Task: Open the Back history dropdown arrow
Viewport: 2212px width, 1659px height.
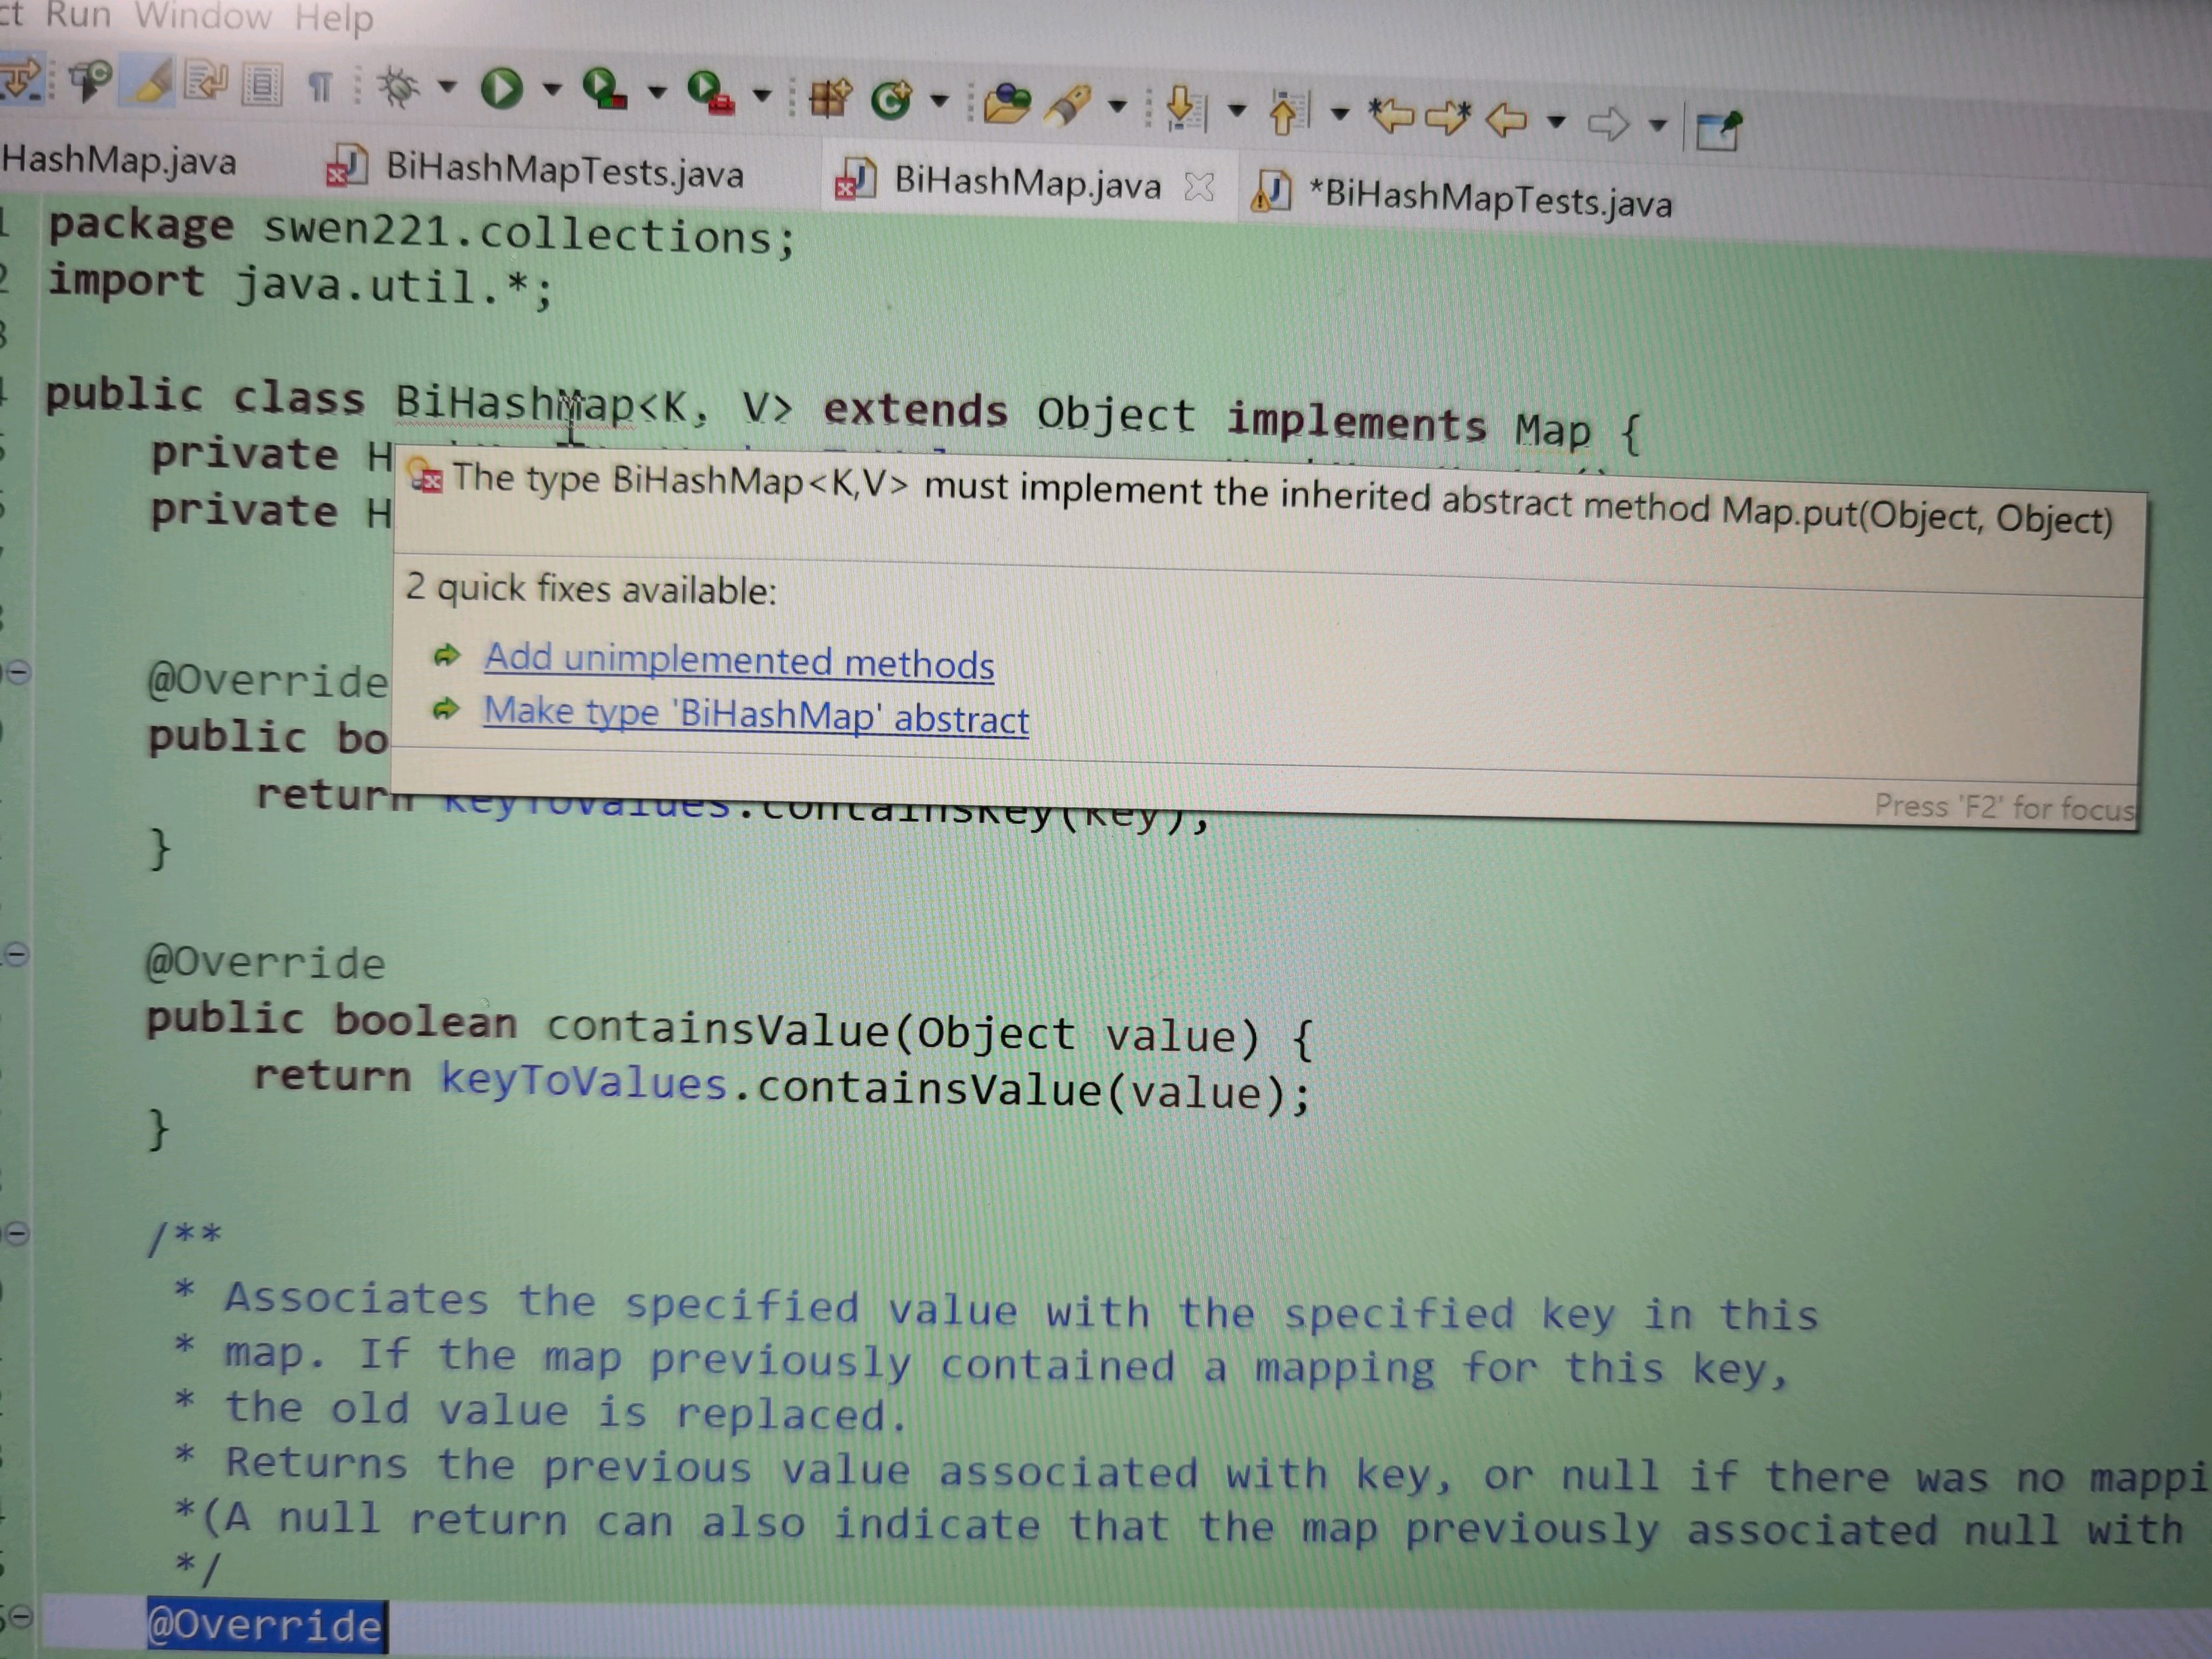Action: (x=1556, y=122)
